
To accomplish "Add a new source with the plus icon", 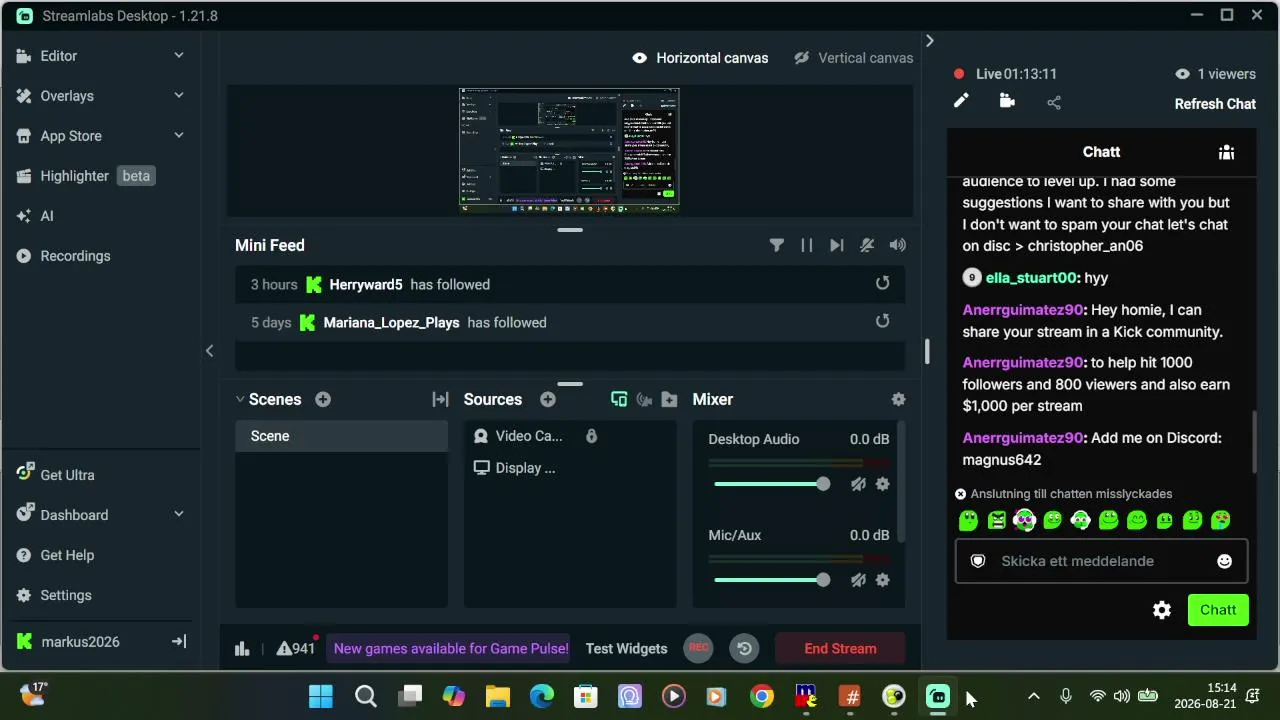I will (x=548, y=399).
